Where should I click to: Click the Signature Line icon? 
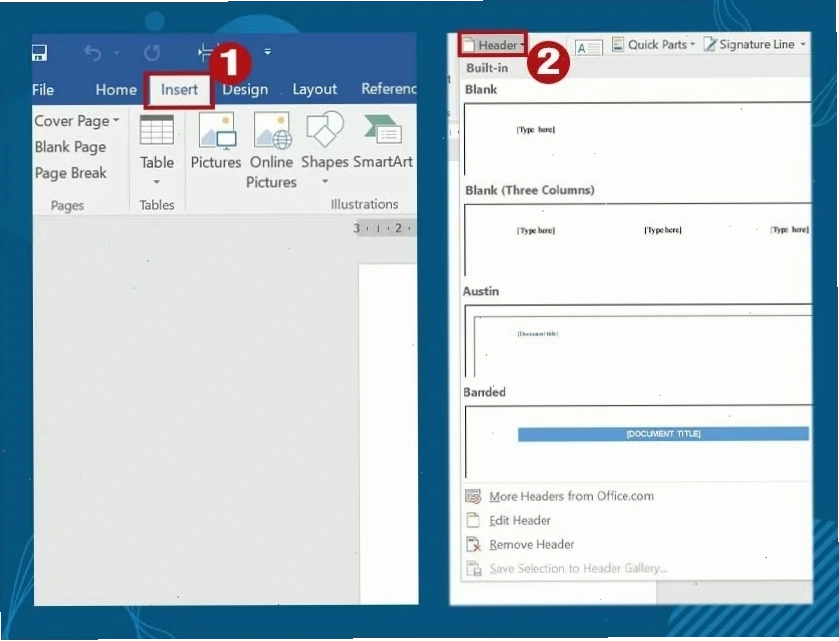pyautogui.click(x=710, y=44)
